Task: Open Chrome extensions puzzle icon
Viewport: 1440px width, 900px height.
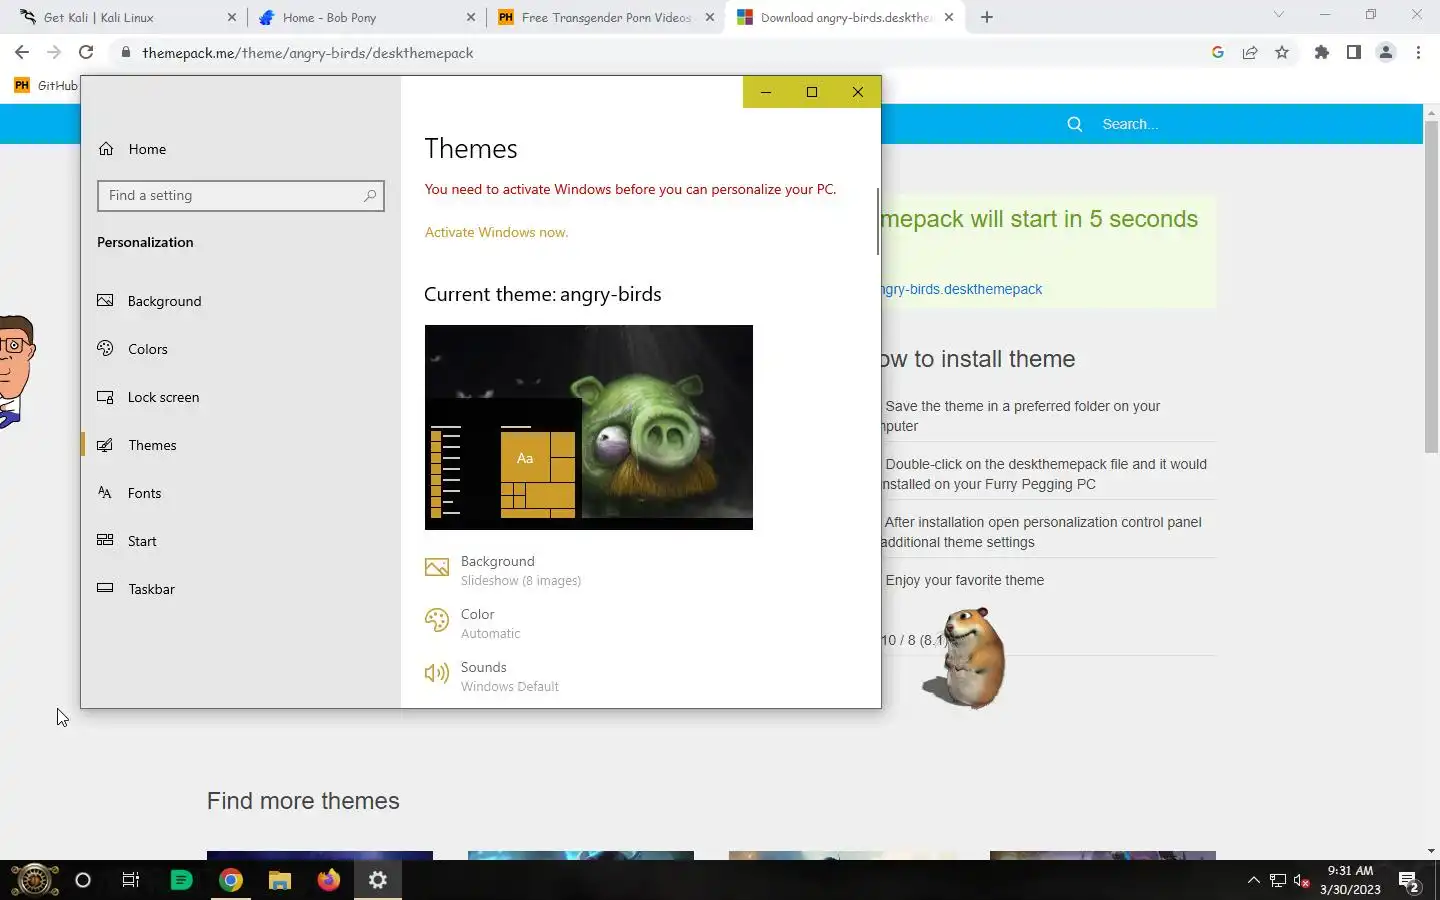Action: pyautogui.click(x=1322, y=52)
